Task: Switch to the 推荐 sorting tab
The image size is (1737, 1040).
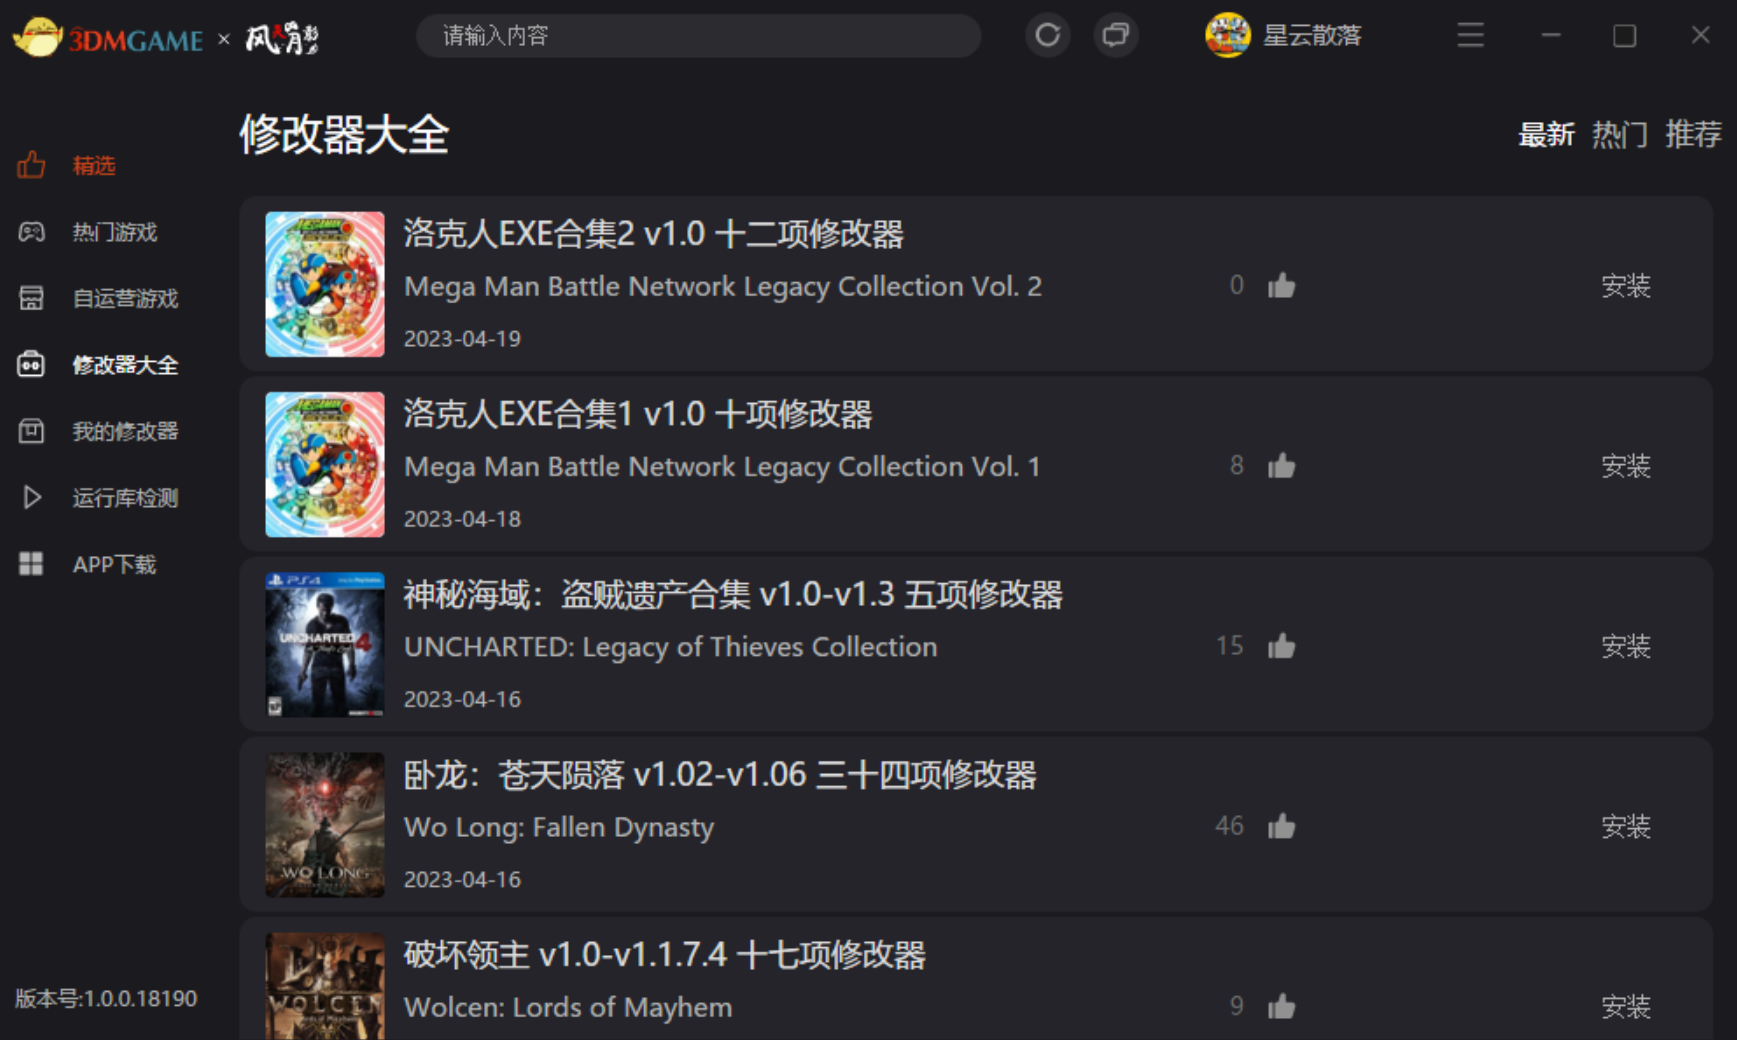Action: [1693, 134]
